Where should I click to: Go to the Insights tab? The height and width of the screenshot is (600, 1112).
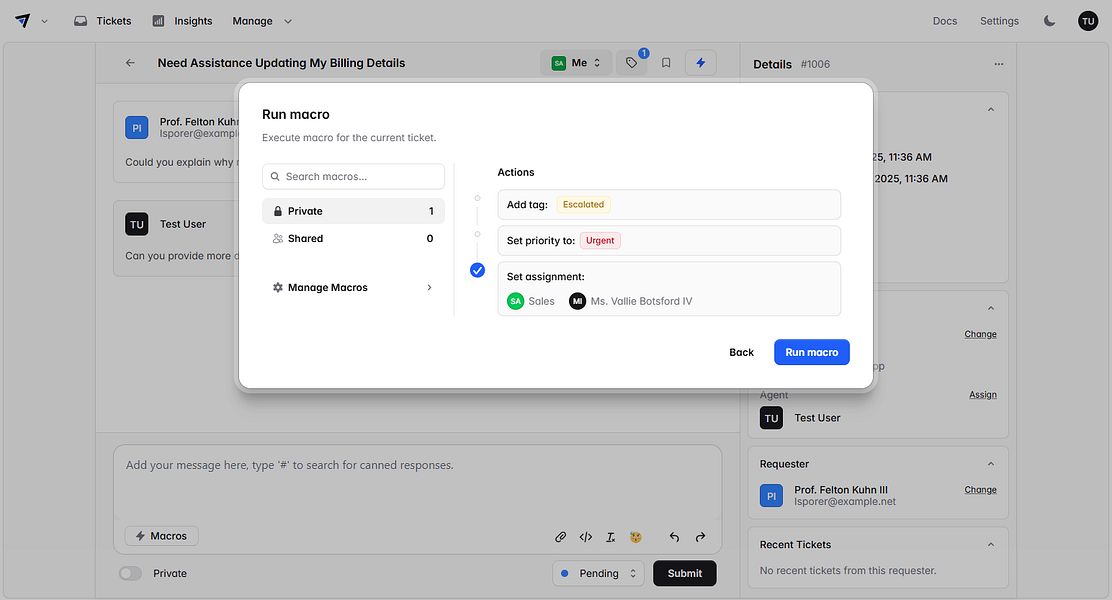[x=182, y=21]
